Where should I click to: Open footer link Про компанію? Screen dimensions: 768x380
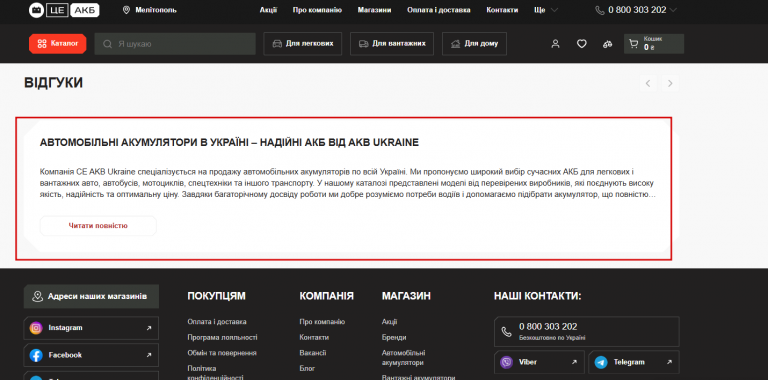(x=322, y=322)
